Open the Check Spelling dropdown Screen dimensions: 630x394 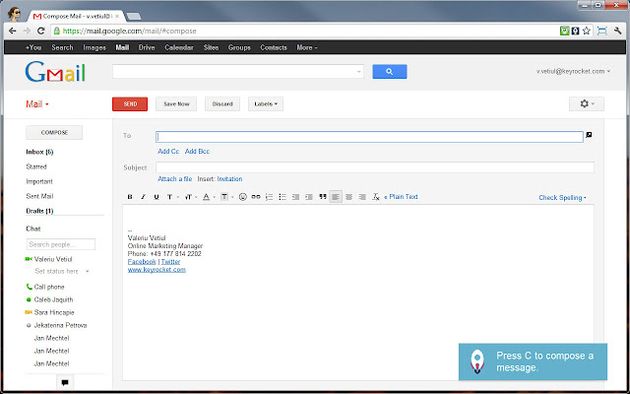click(x=562, y=198)
